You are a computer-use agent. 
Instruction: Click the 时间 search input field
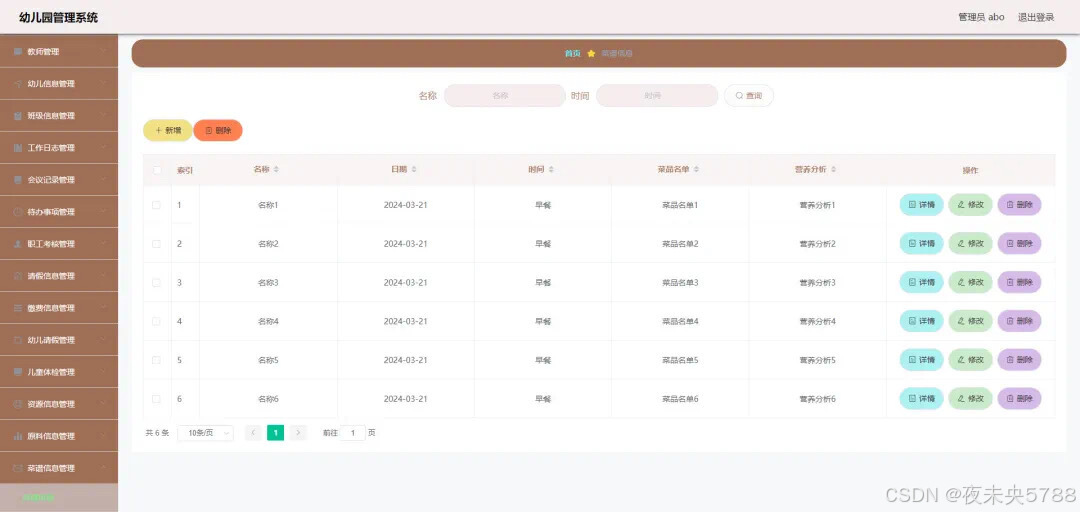click(x=657, y=96)
